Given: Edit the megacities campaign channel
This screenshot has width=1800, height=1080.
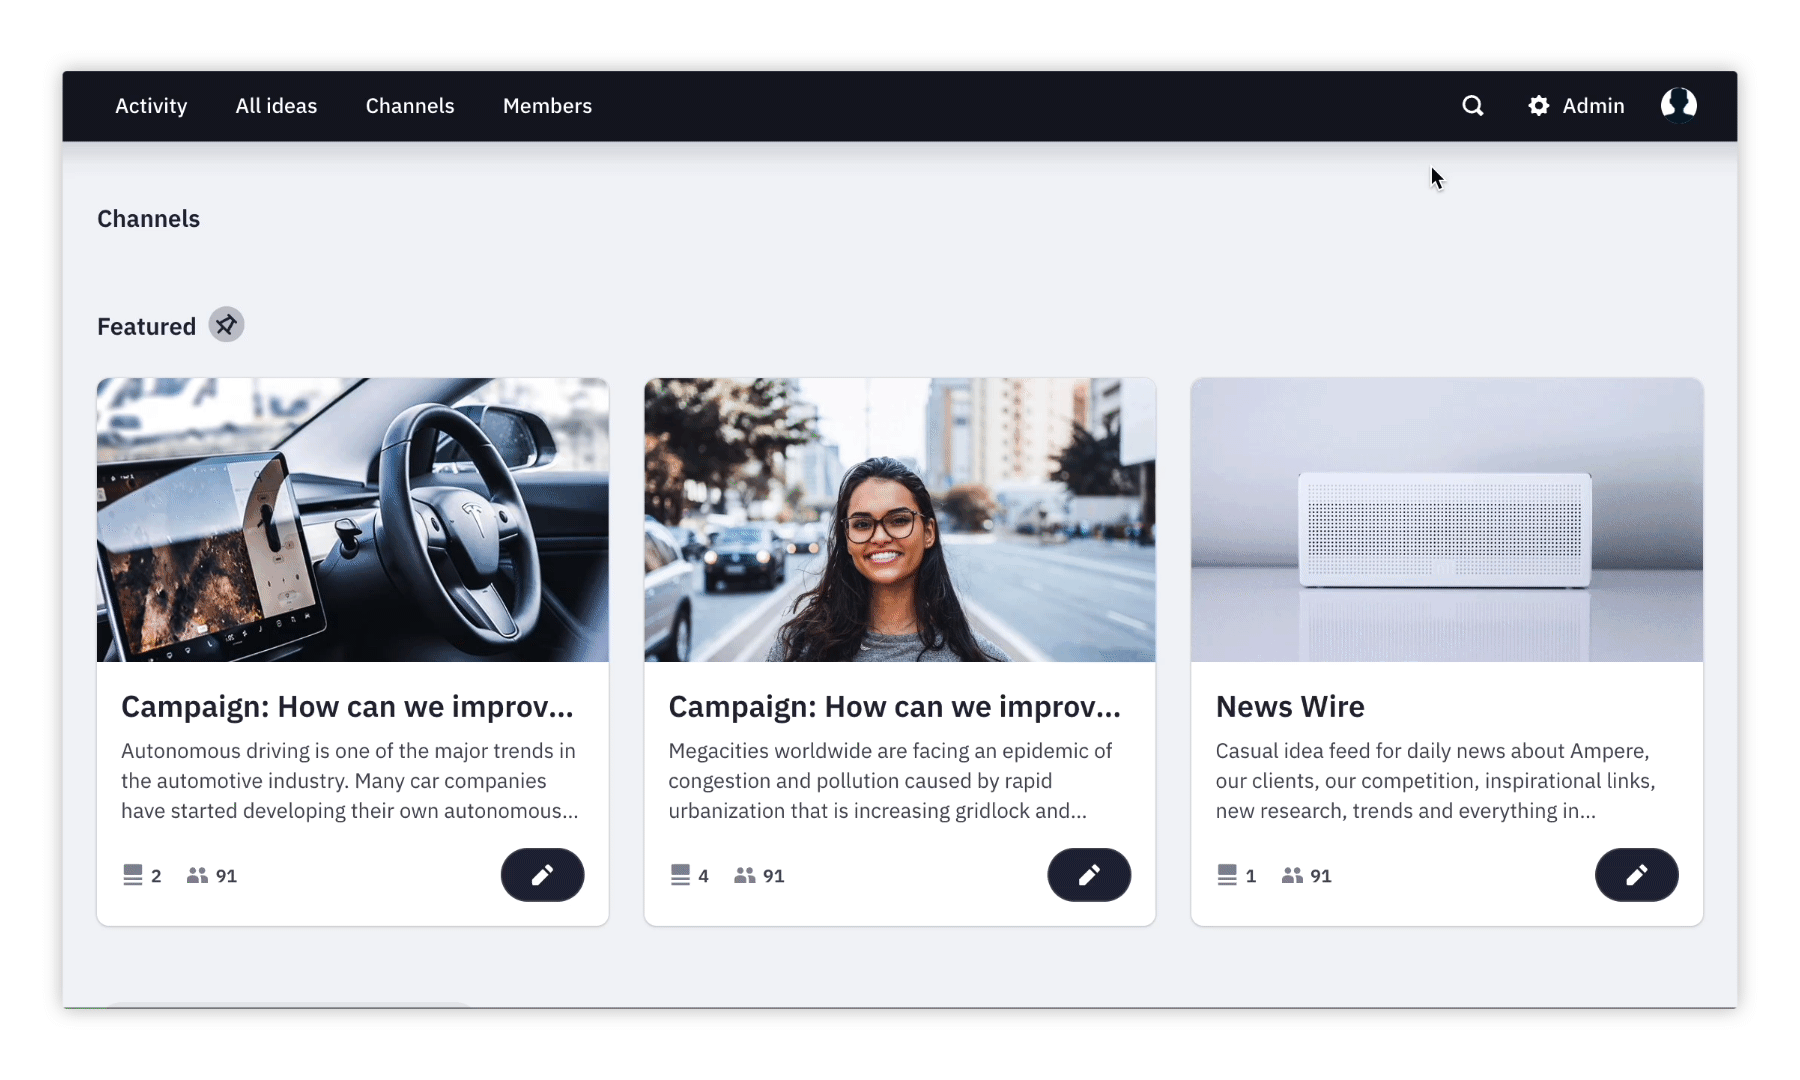Looking at the screenshot, I should pyautogui.click(x=1089, y=875).
